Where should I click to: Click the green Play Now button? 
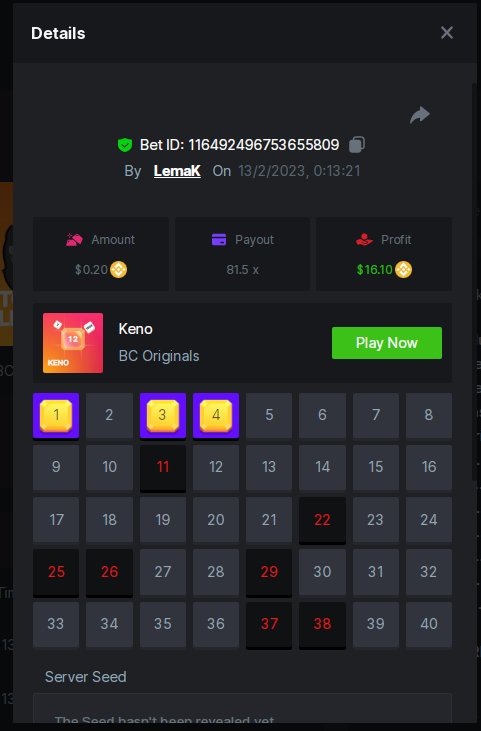pos(387,343)
